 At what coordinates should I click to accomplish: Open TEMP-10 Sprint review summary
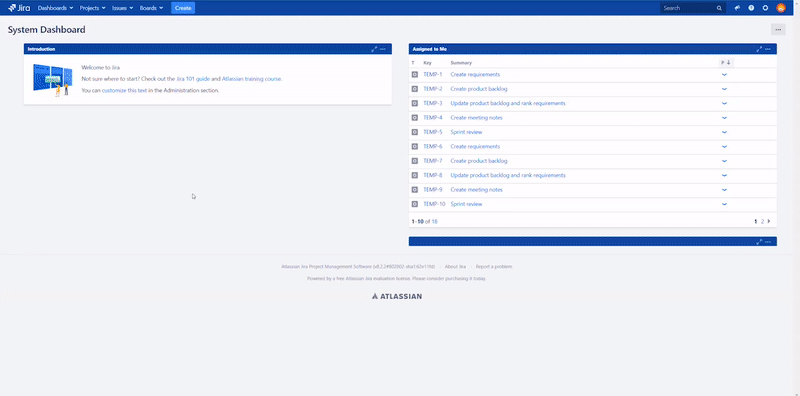(466, 204)
